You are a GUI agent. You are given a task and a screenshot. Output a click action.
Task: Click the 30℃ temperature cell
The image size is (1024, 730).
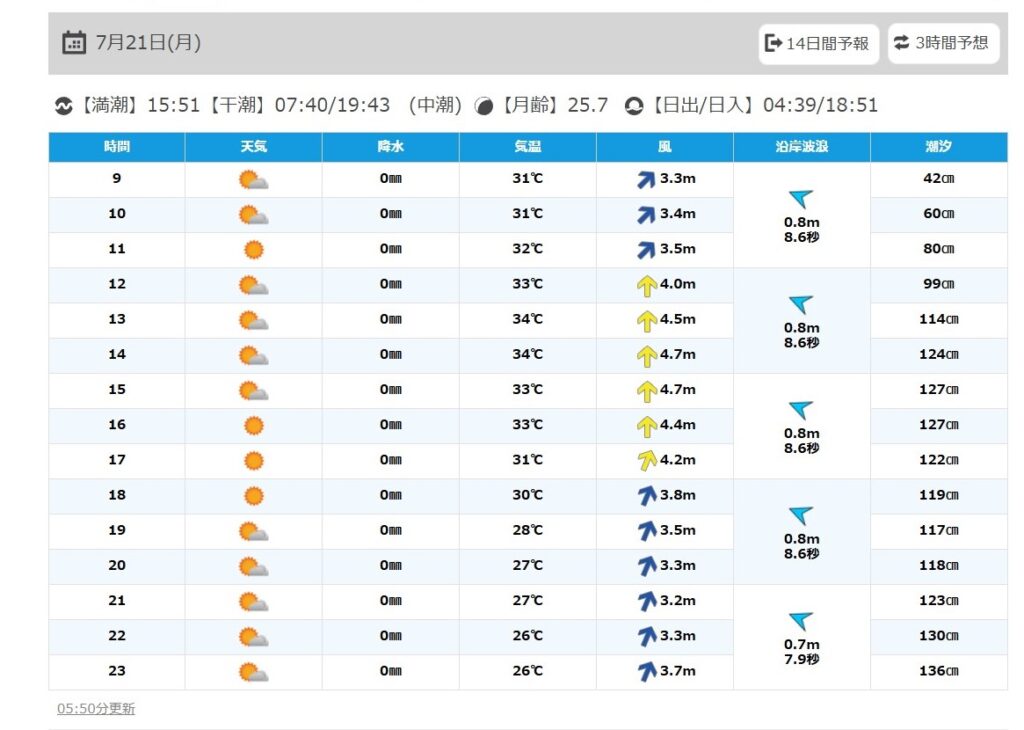click(528, 495)
